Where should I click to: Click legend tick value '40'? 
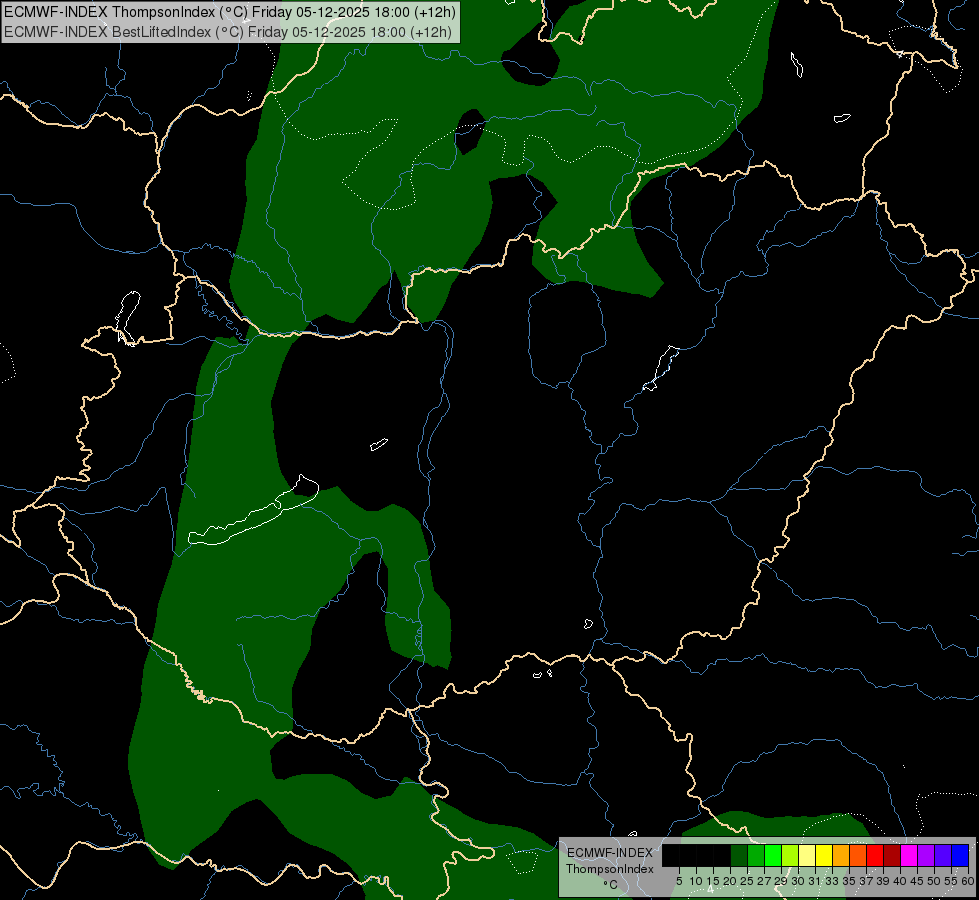point(900,881)
